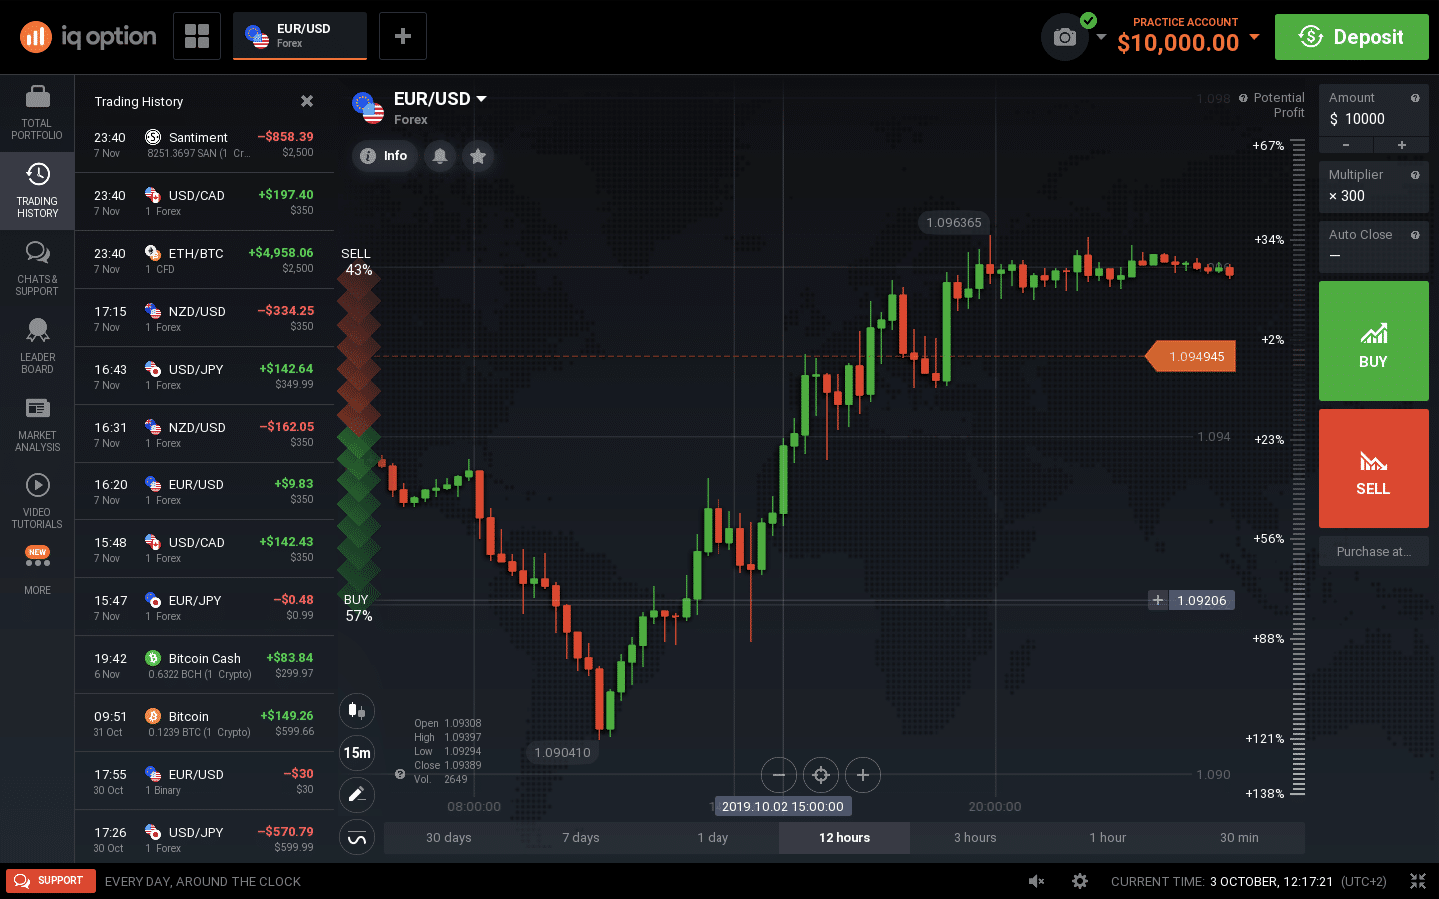
Task: Click the red Support button
Action: pyautogui.click(x=51, y=881)
